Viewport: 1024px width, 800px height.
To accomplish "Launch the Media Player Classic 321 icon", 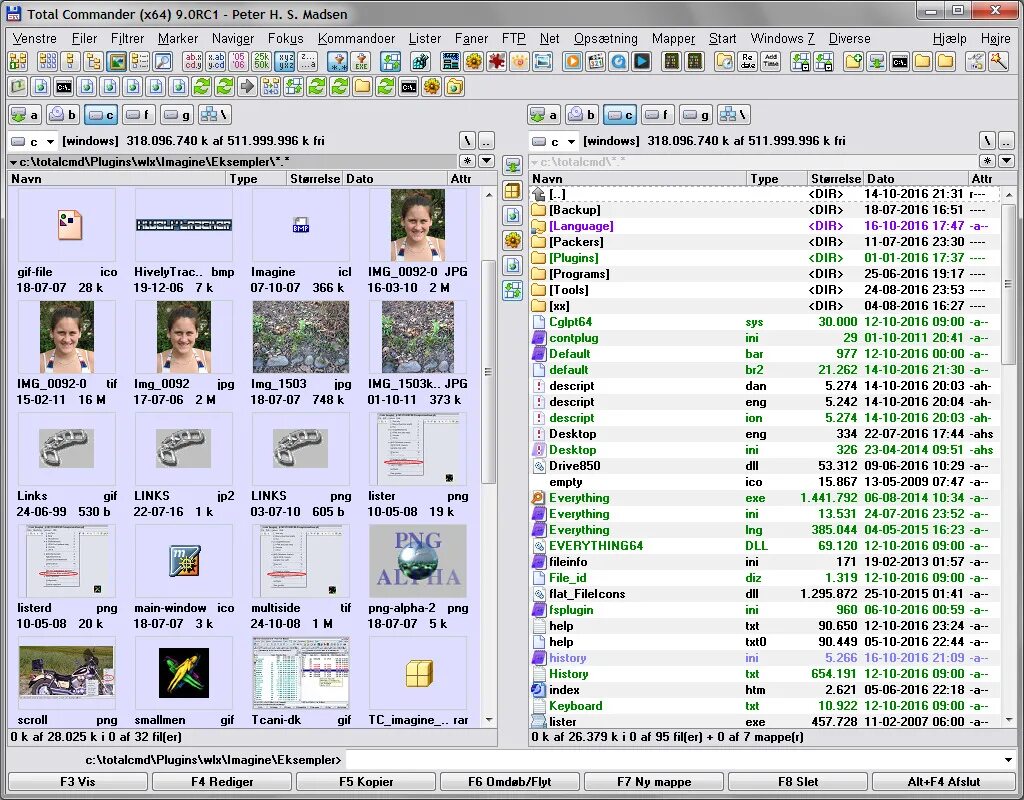I will (596, 61).
